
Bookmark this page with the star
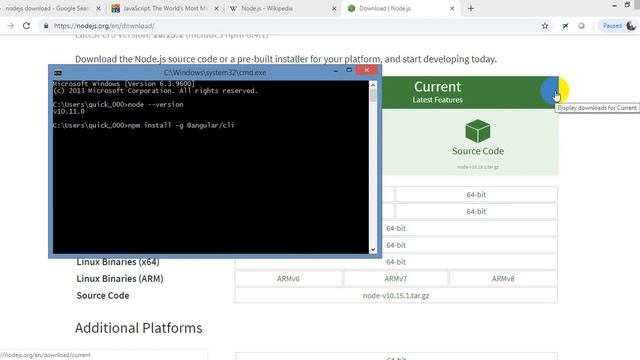(545, 26)
